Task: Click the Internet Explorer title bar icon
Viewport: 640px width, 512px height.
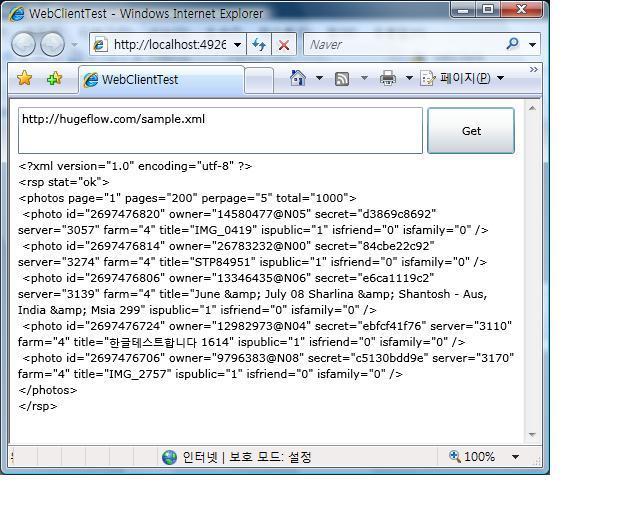Action: (17, 14)
